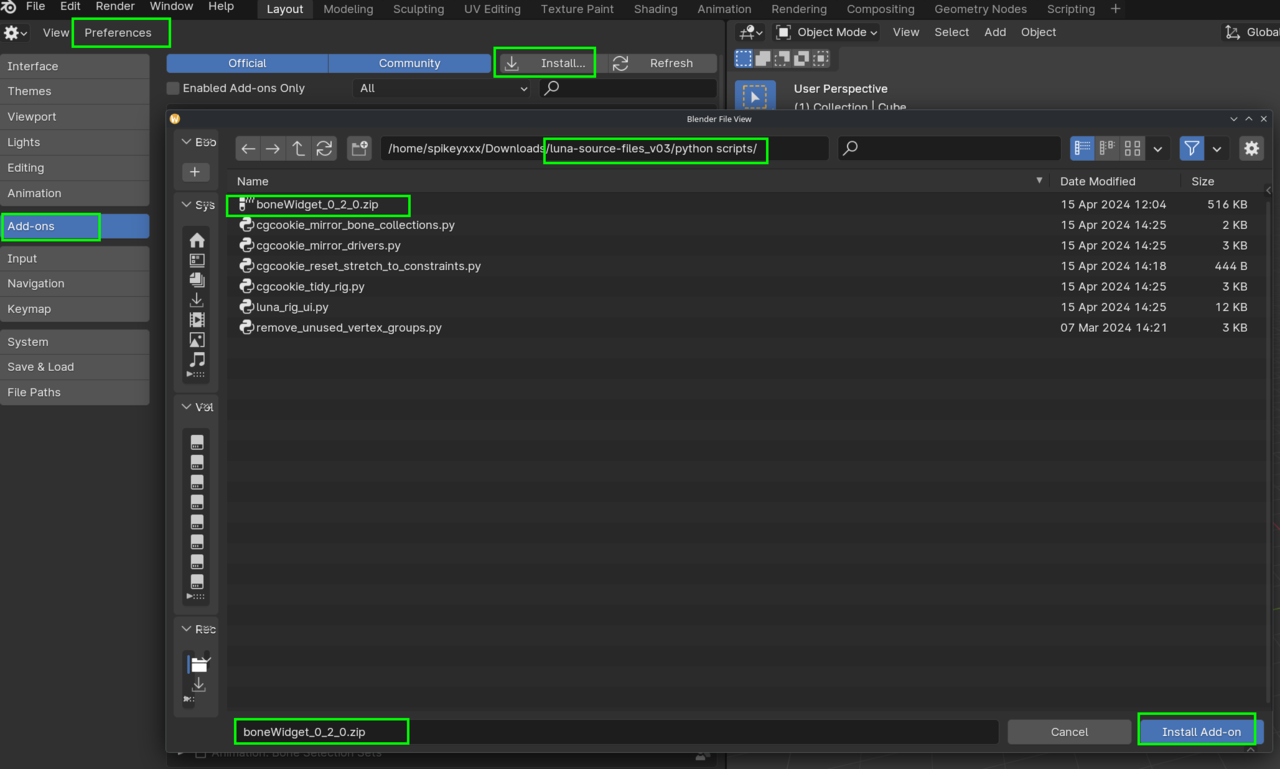Click the Community add-ons filter
The height and width of the screenshot is (769, 1280).
[409, 62]
